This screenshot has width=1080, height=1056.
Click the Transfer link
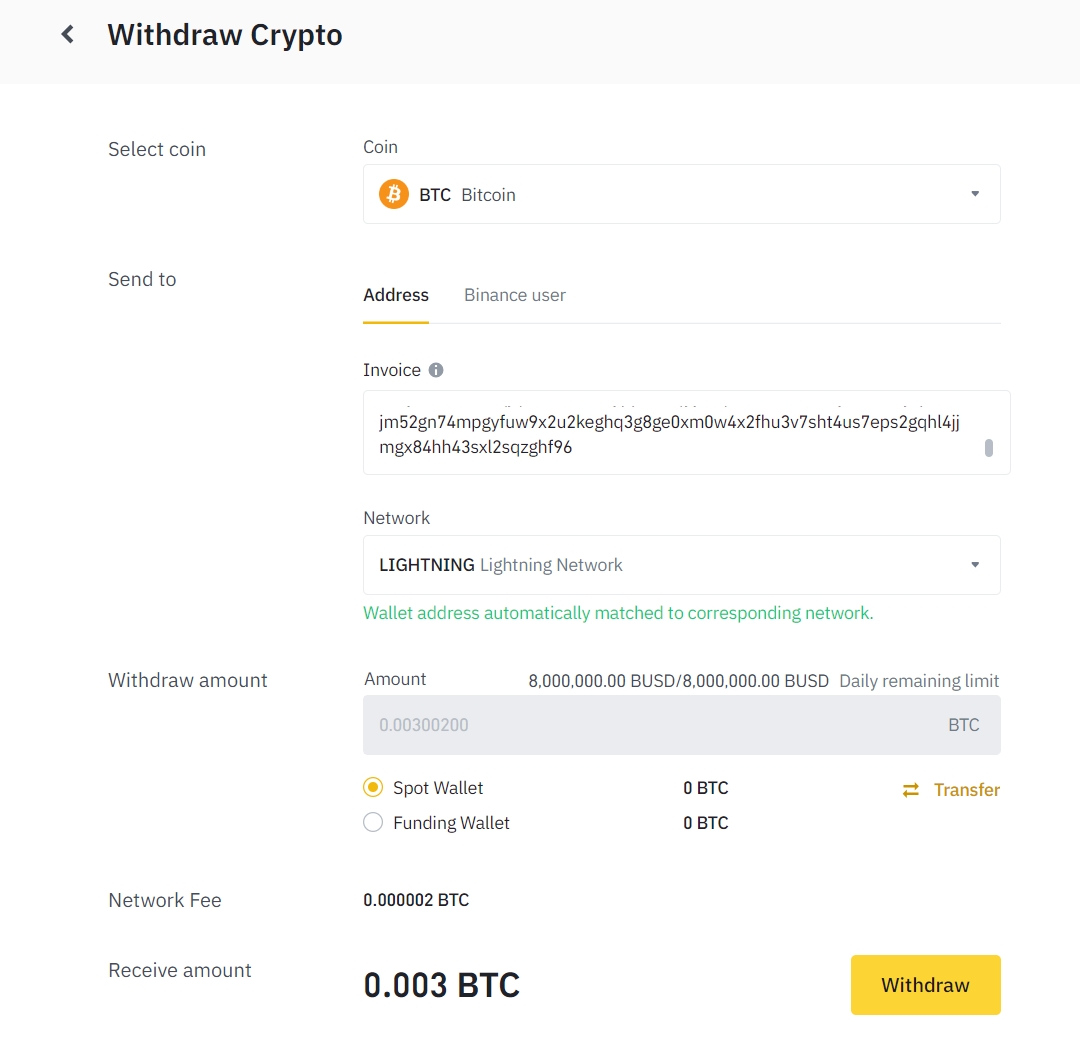coord(966,790)
